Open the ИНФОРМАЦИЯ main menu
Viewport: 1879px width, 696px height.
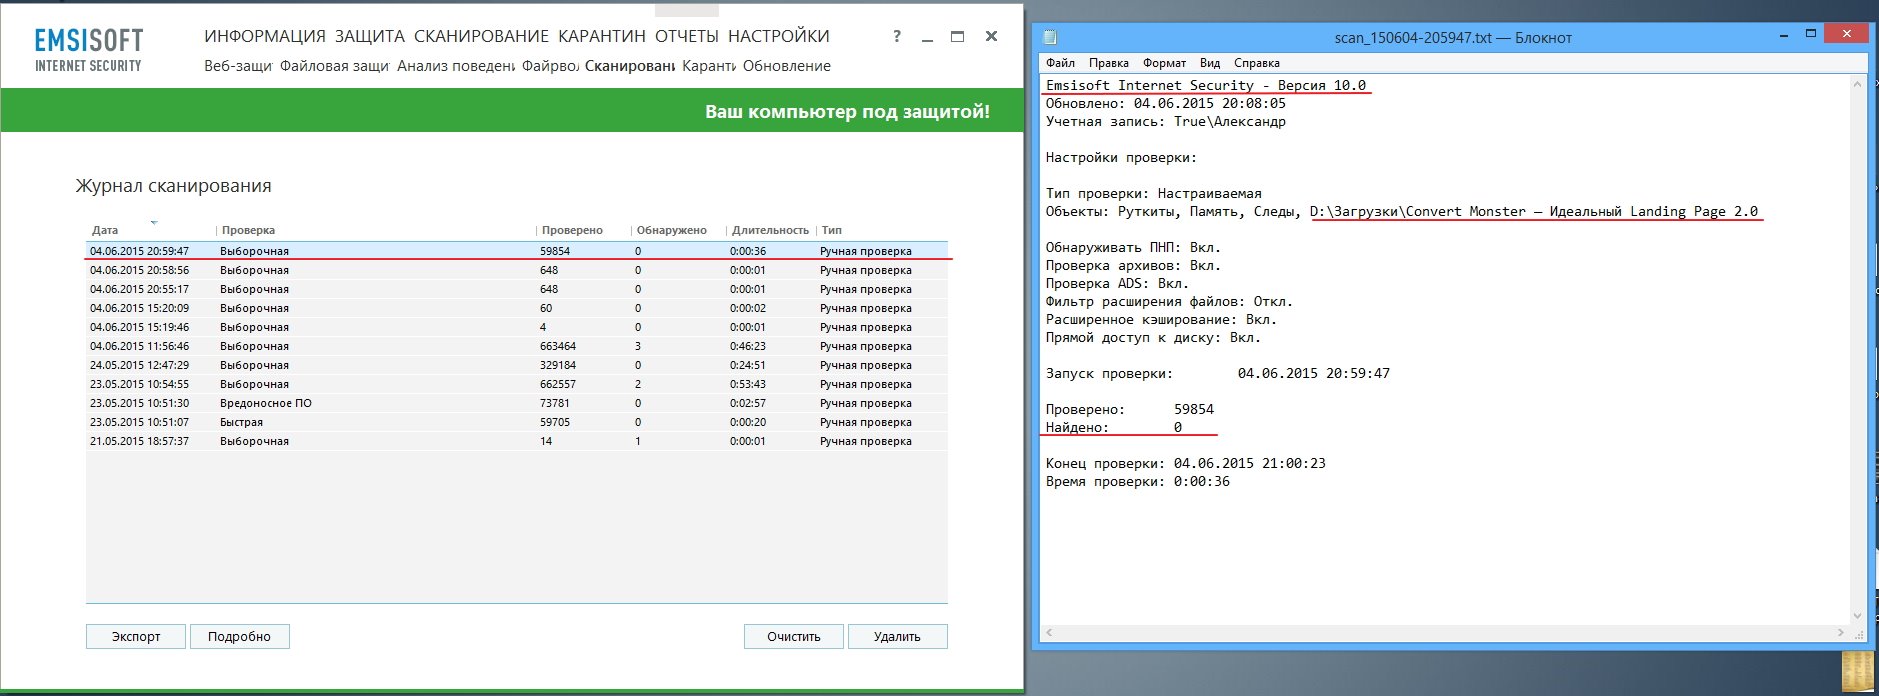click(265, 36)
